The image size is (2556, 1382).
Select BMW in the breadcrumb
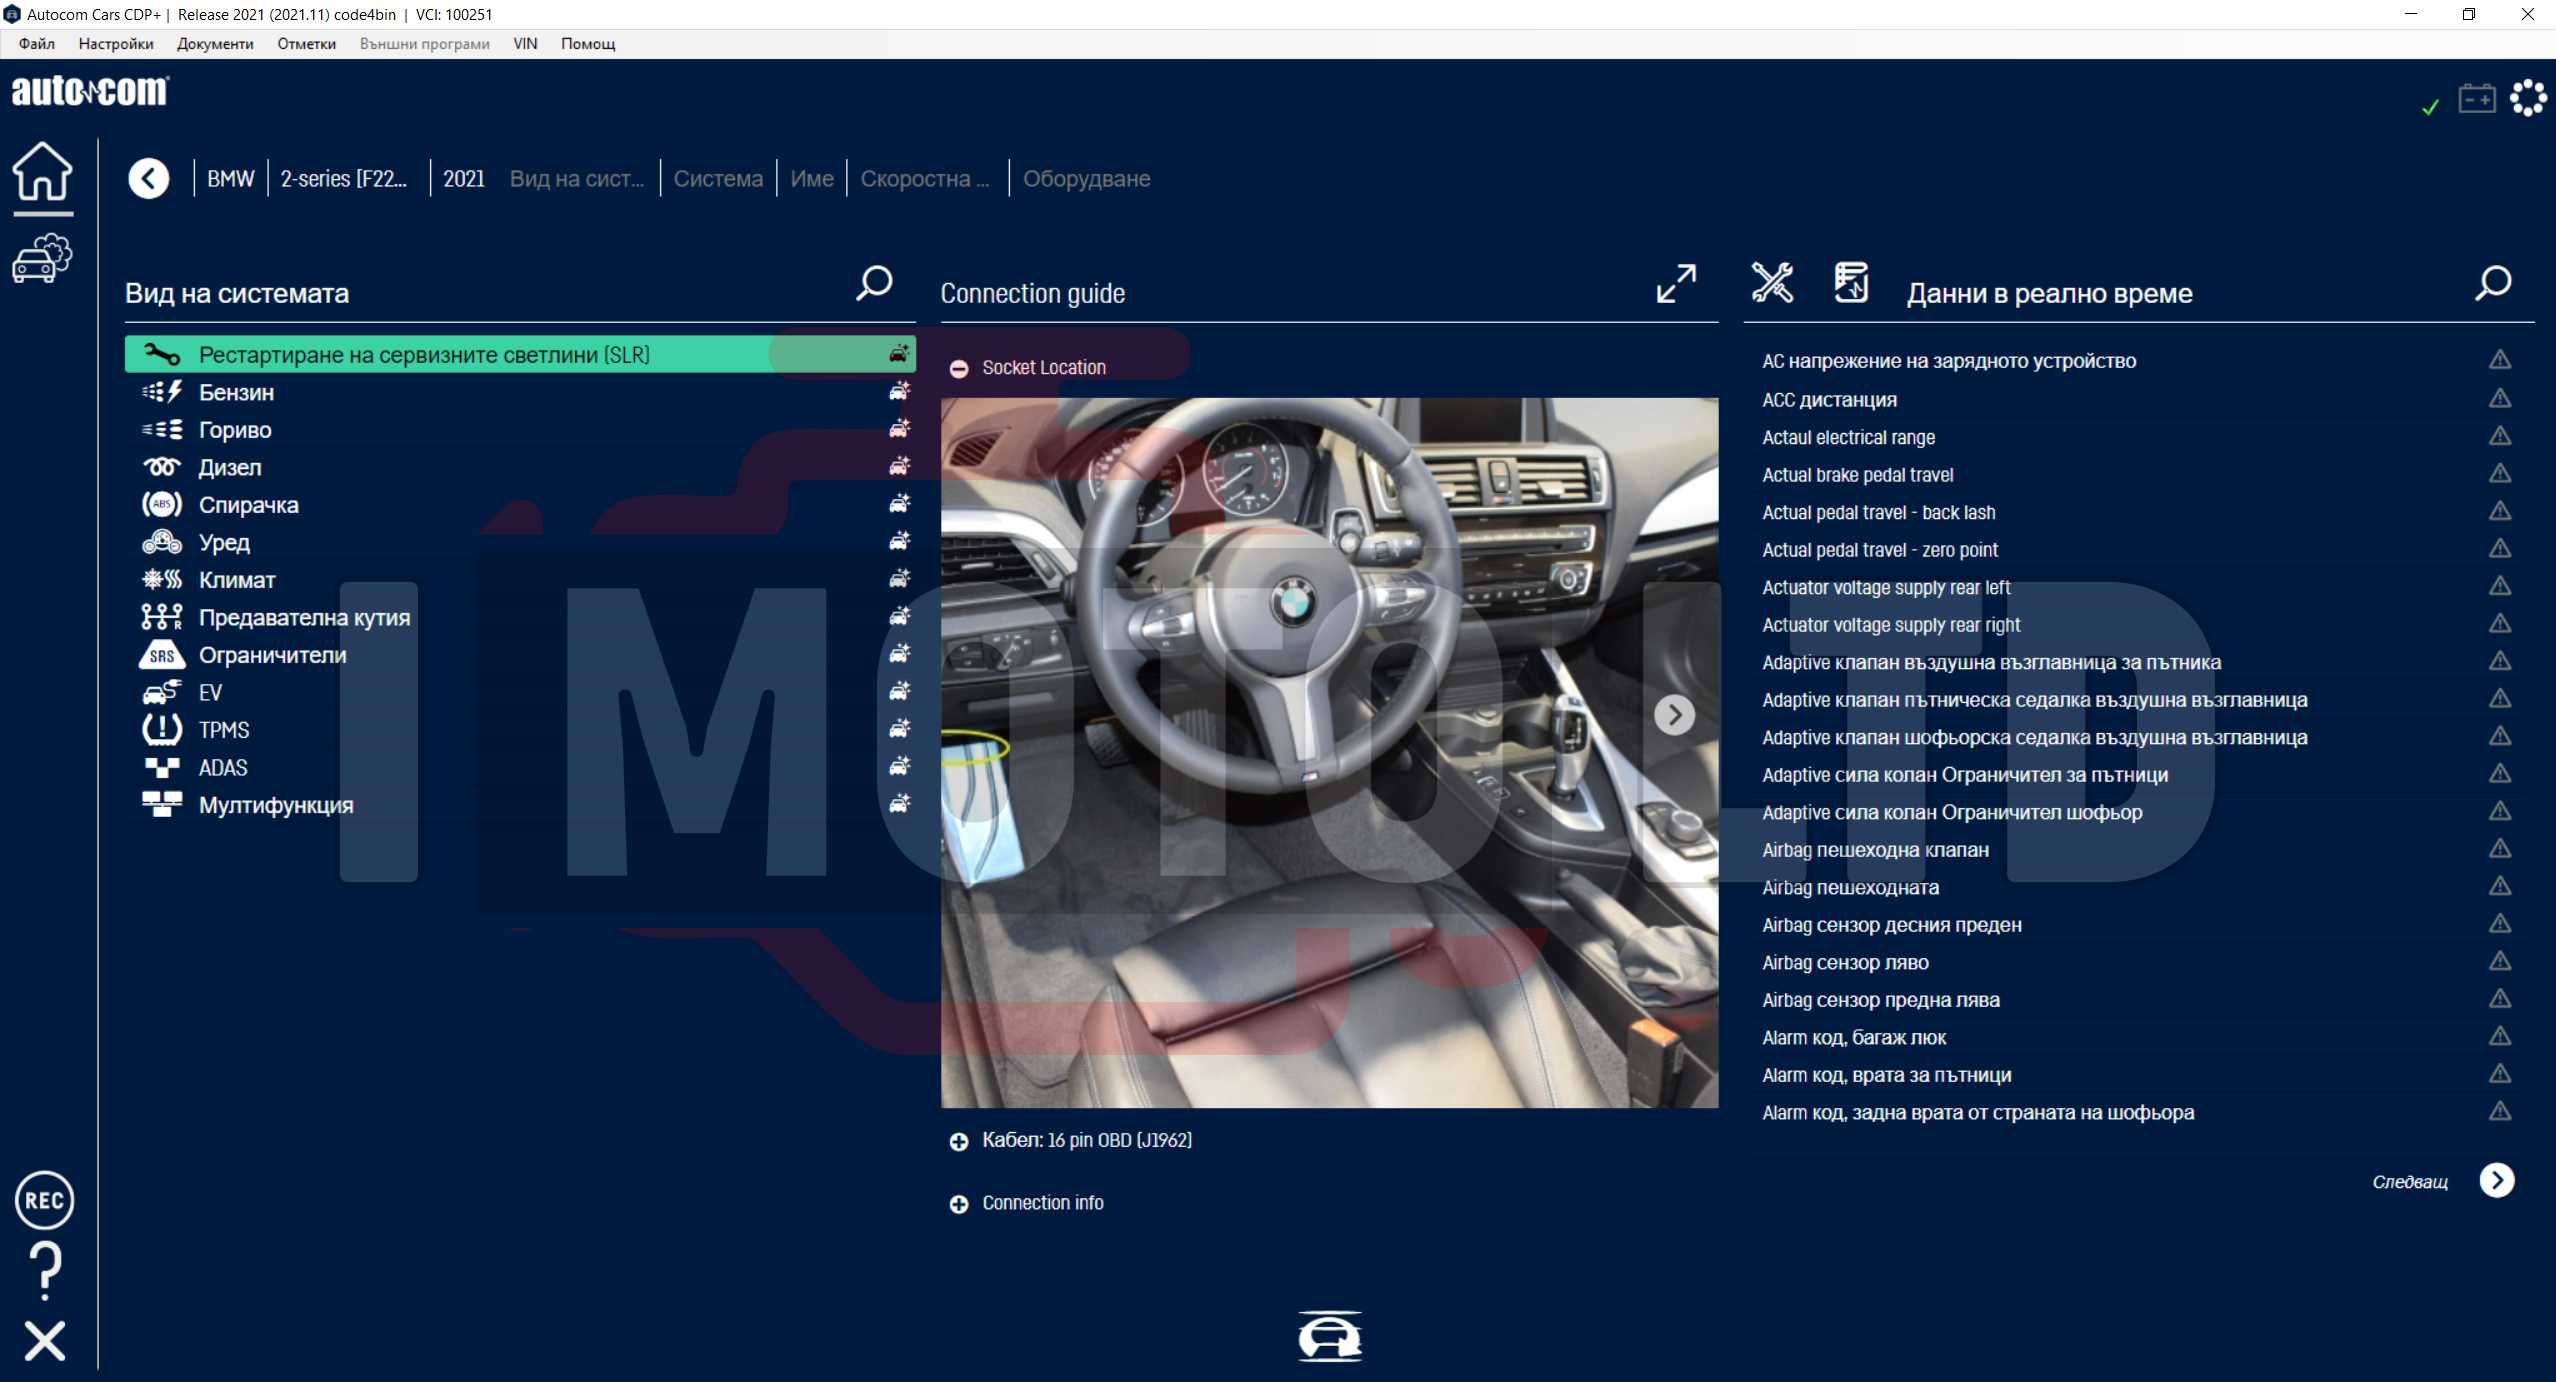(231, 179)
